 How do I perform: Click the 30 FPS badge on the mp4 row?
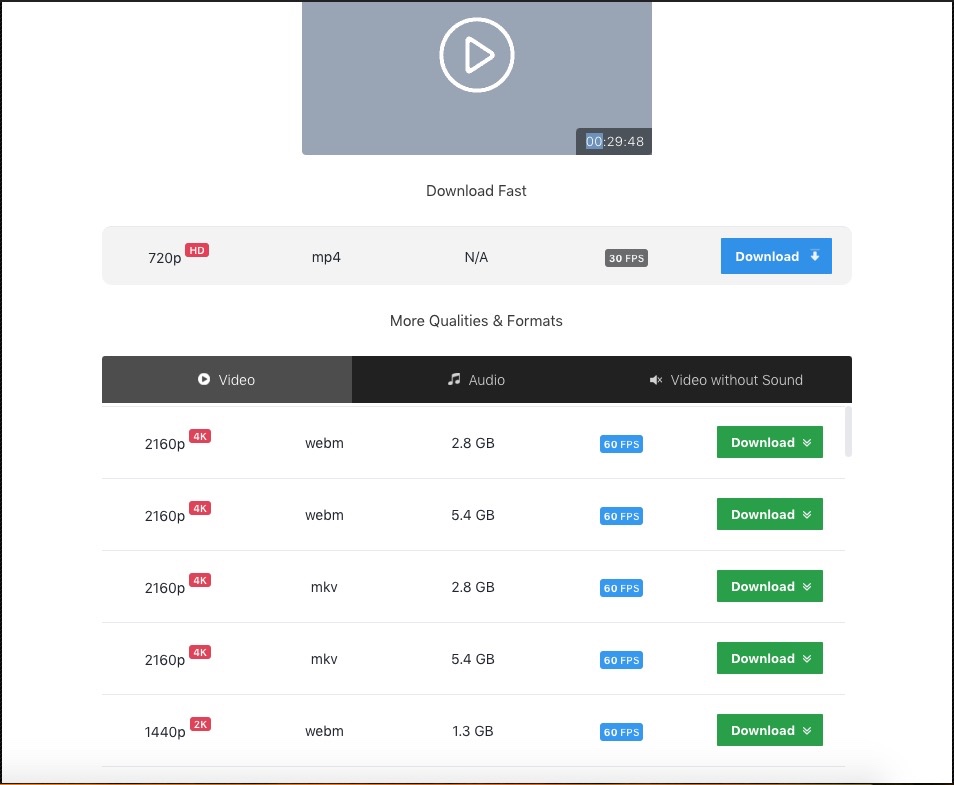(626, 257)
